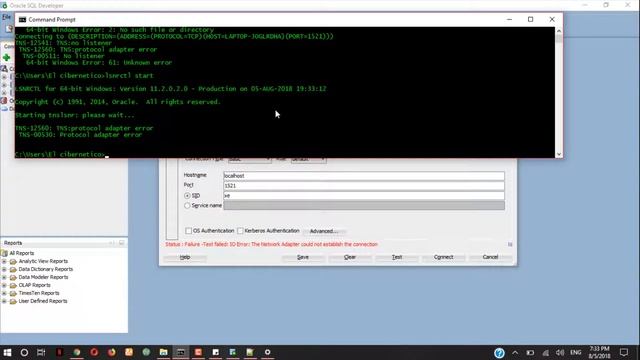The image size is (640, 360).
Task: Click the Cancel button in dialog
Action: [490, 257]
